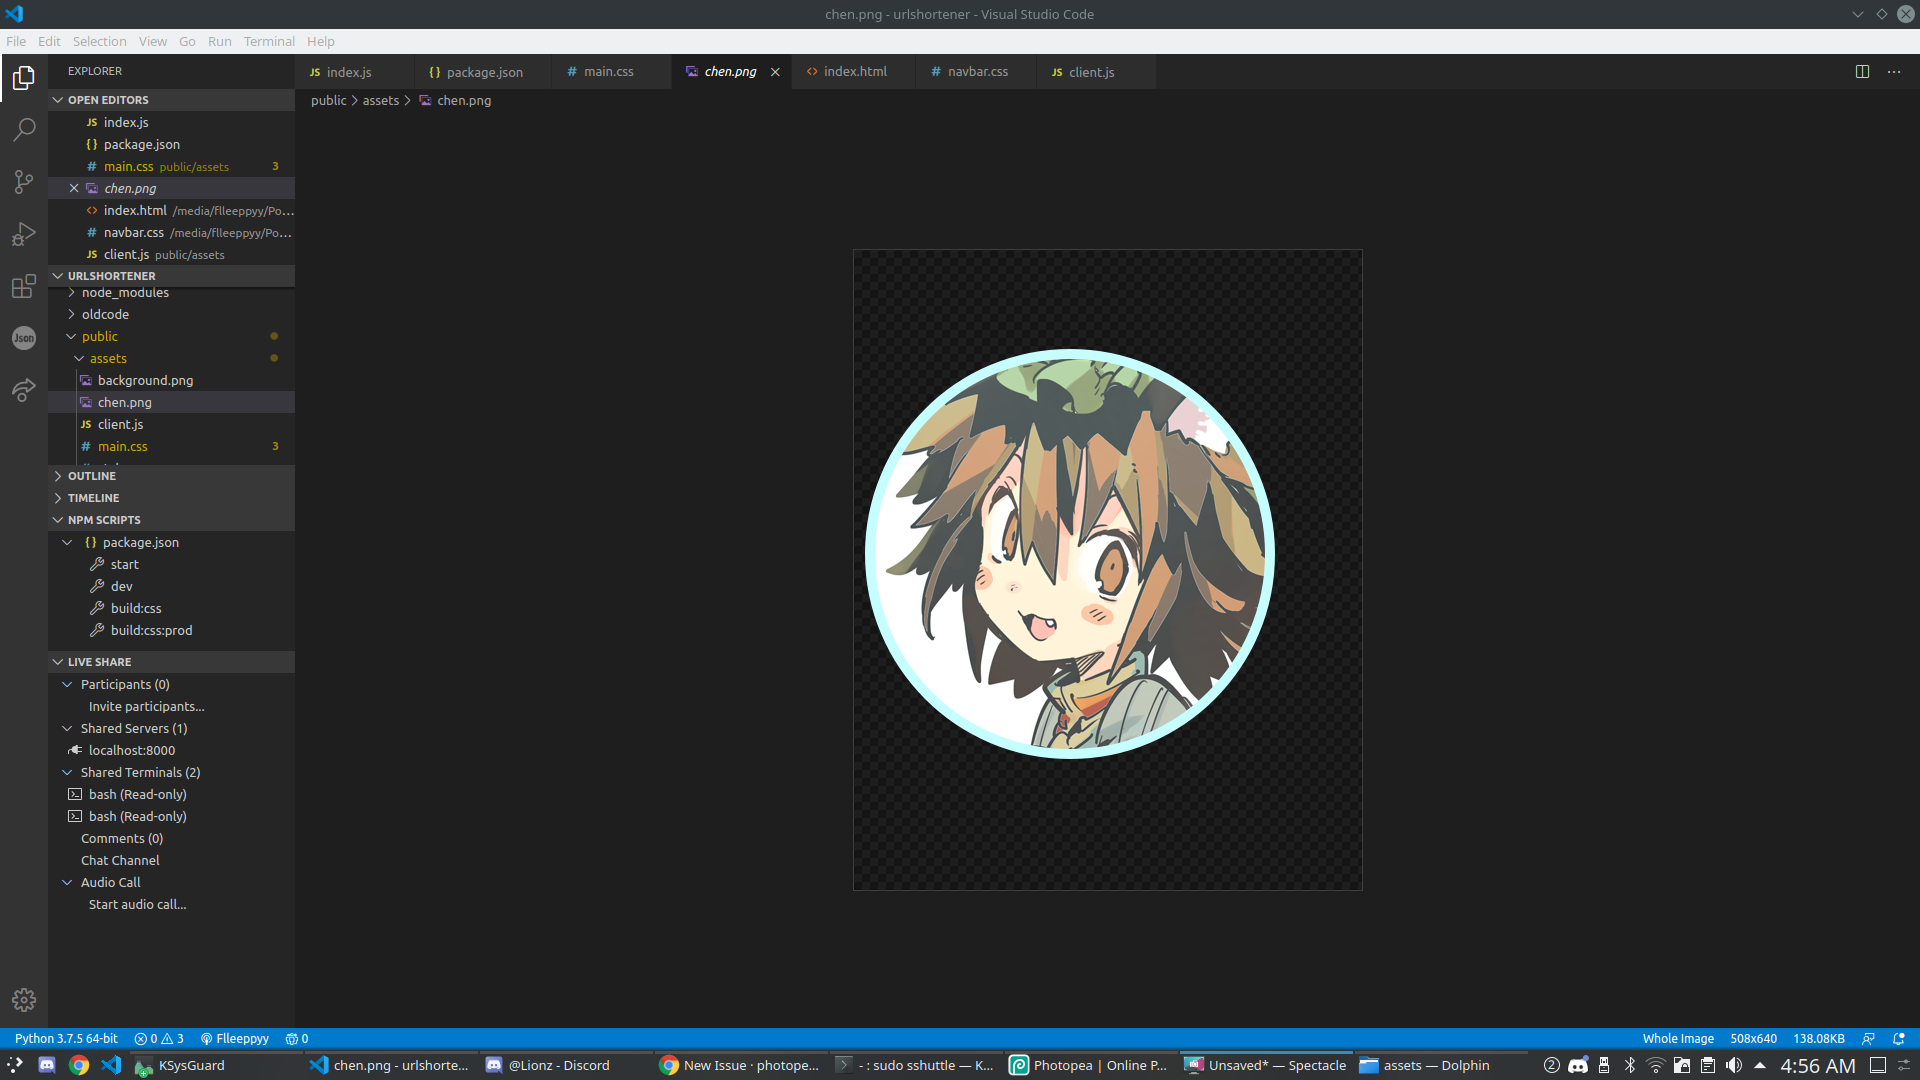Close the chen.png editor tab
1920x1080 pixels.
click(775, 72)
